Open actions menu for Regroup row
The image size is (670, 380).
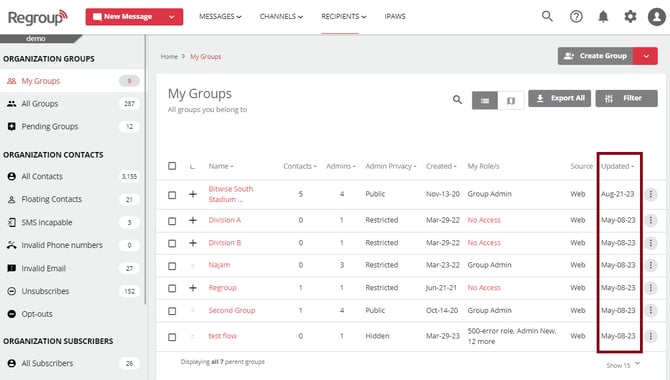click(650, 288)
